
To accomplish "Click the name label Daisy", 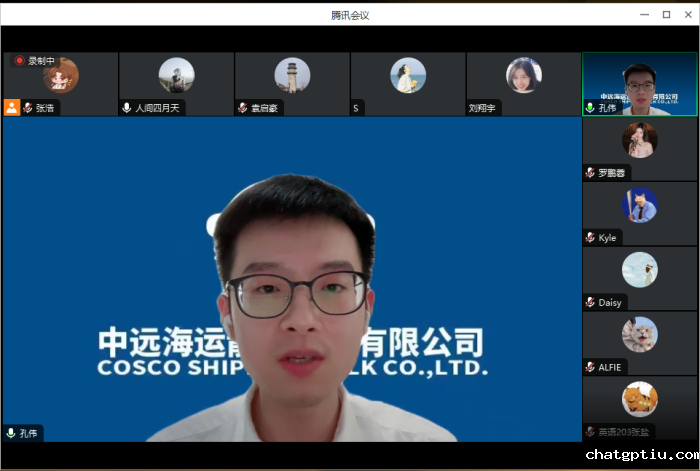I will 610,303.
